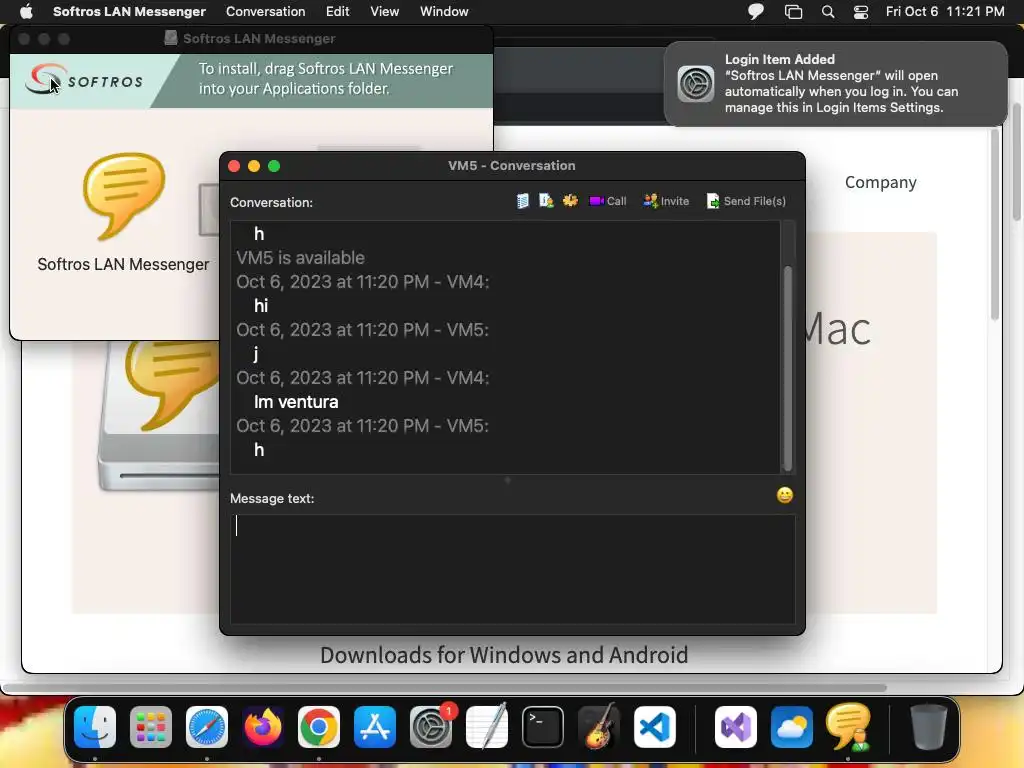Open Spotlight search in menu bar

coord(827,12)
